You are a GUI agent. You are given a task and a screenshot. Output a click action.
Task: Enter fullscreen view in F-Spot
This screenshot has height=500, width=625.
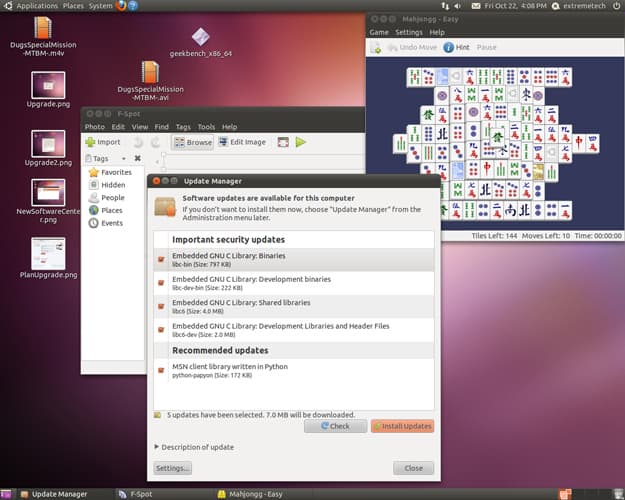pos(283,142)
